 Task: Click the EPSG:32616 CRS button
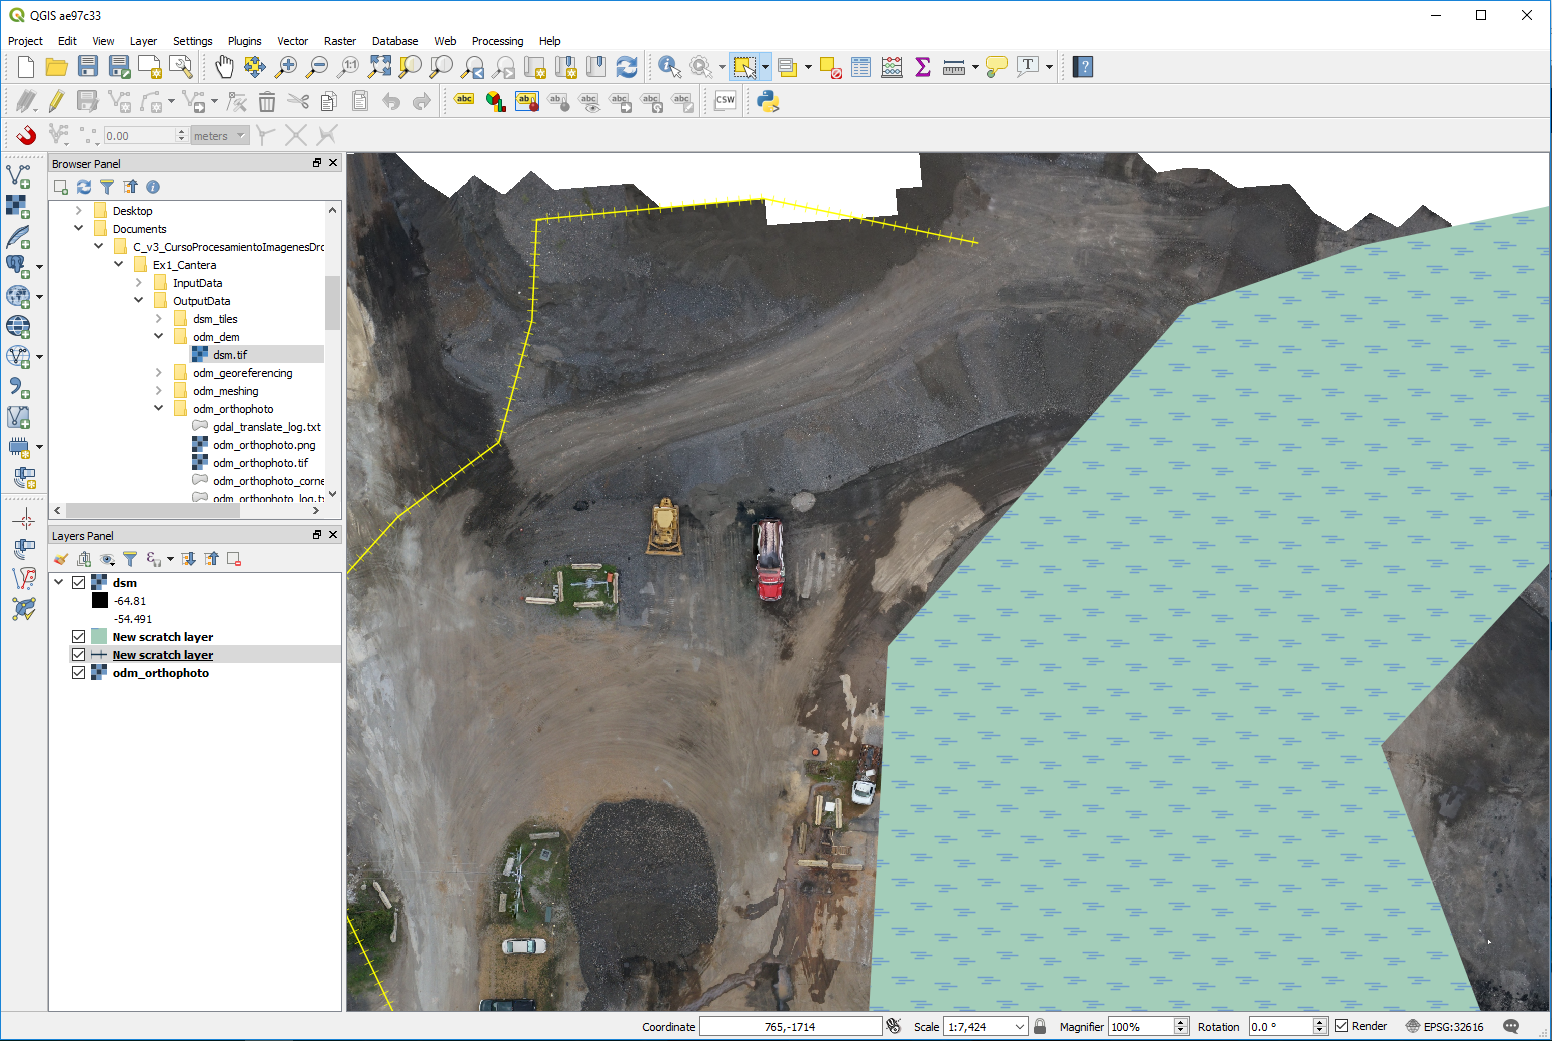point(1444,1027)
